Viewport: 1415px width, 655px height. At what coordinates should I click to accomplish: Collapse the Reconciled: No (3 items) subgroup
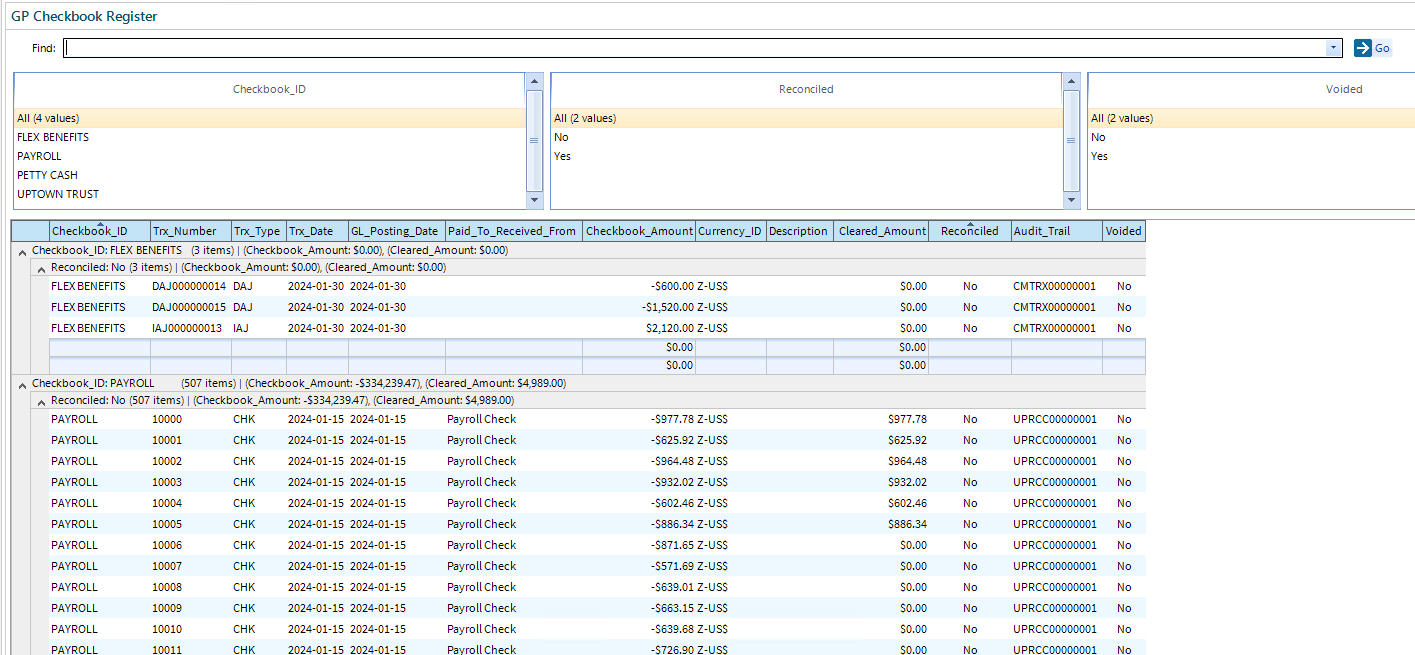[x=40, y=268]
